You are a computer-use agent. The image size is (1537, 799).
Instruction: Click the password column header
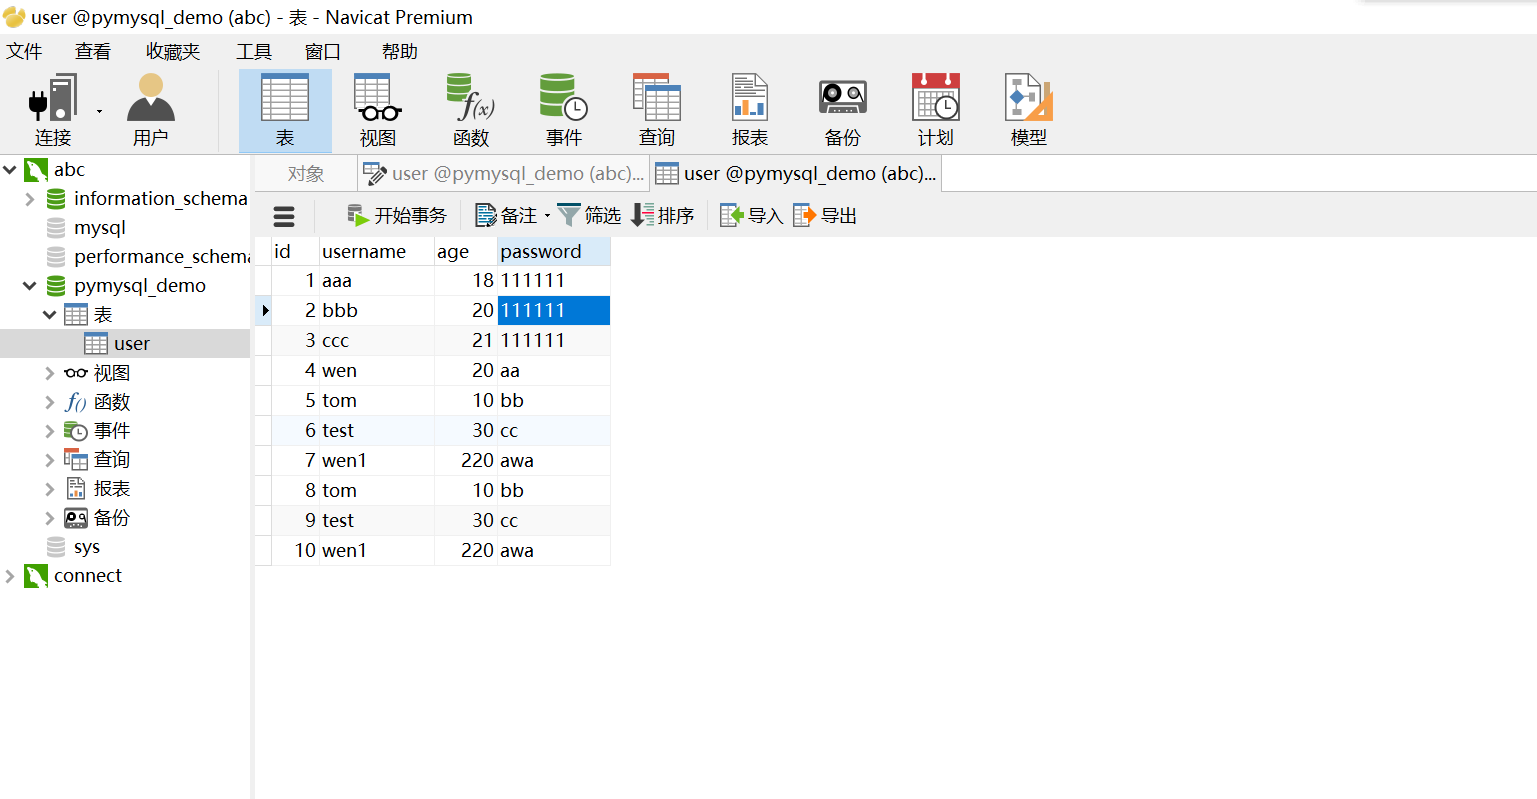click(541, 251)
